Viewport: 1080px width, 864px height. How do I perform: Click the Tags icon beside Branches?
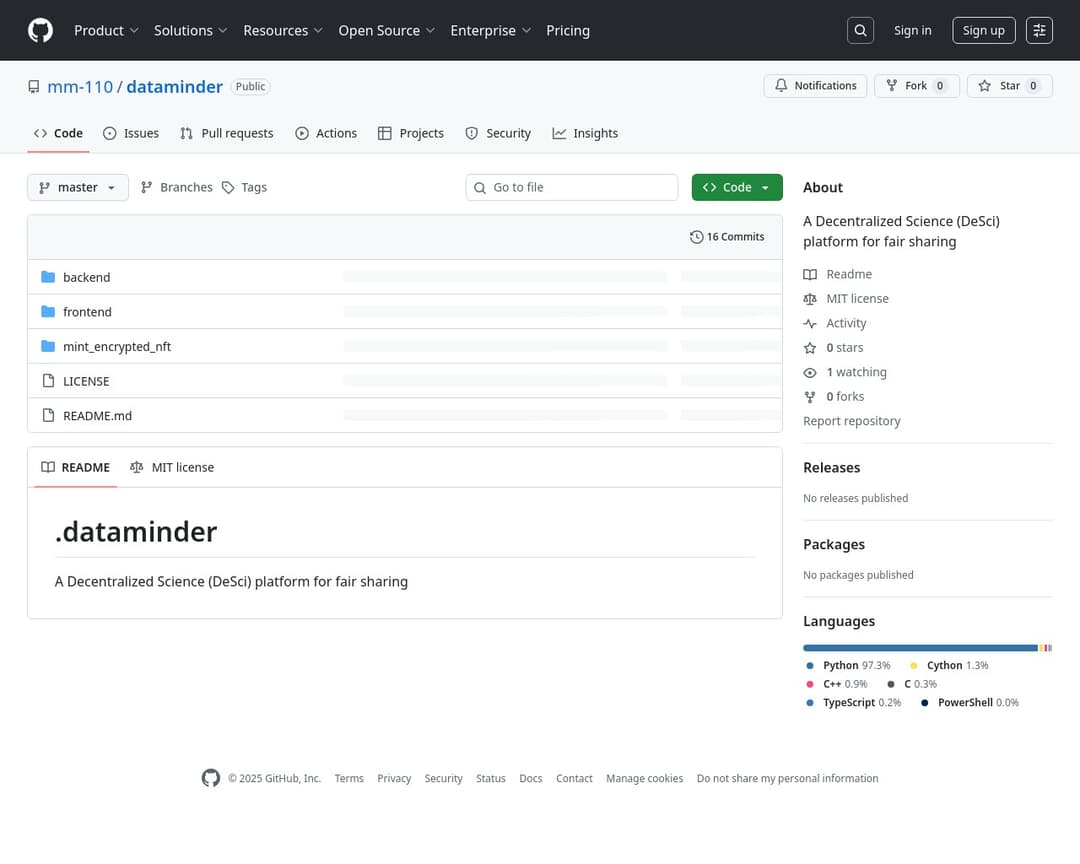coord(228,187)
